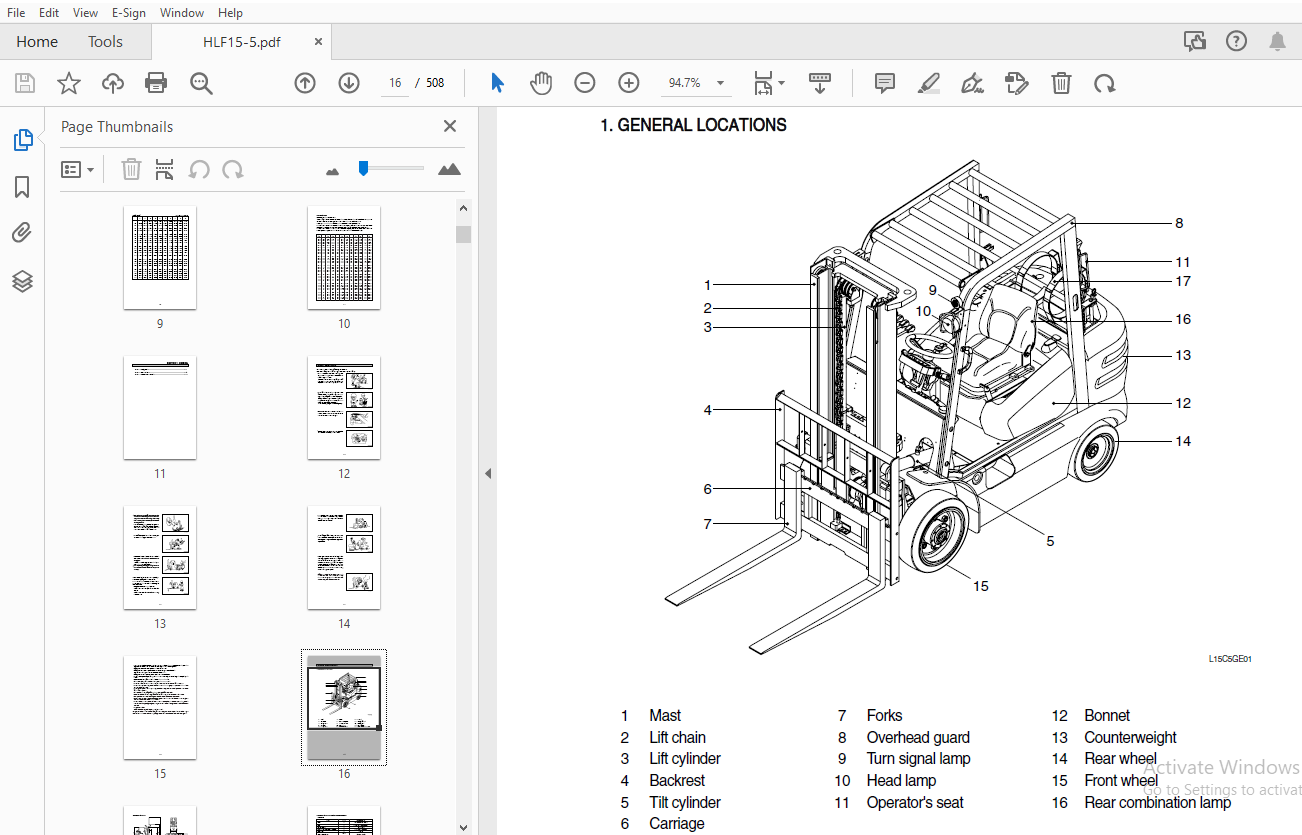Click the insert pages icon in thumbnails panel
The height and width of the screenshot is (835, 1302).
164,170
